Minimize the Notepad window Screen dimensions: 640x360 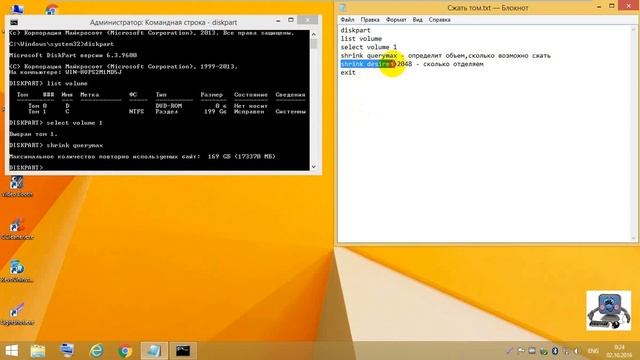tap(599, 7)
